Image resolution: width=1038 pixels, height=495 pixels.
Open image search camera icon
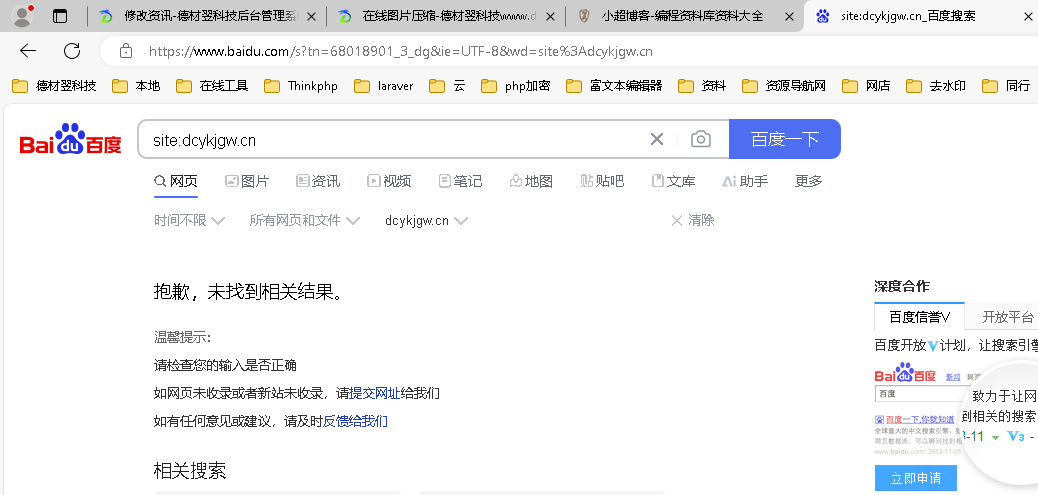pyautogui.click(x=700, y=139)
